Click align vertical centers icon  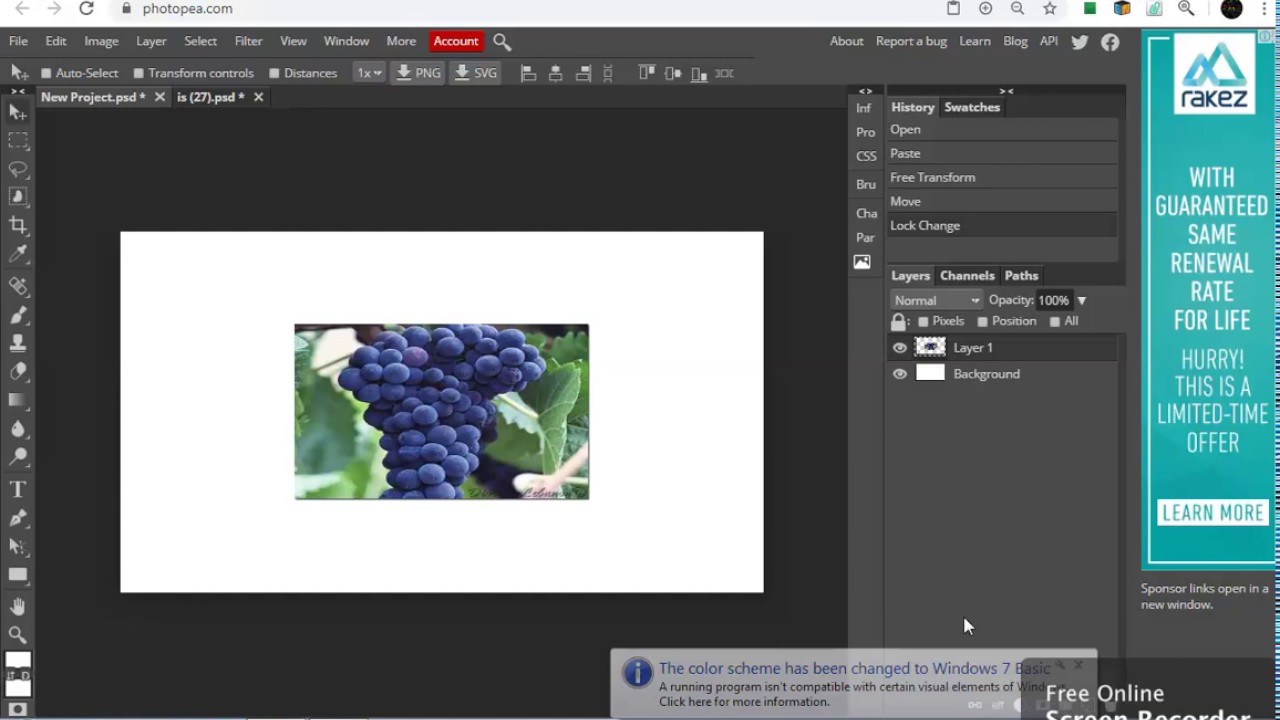(673, 73)
